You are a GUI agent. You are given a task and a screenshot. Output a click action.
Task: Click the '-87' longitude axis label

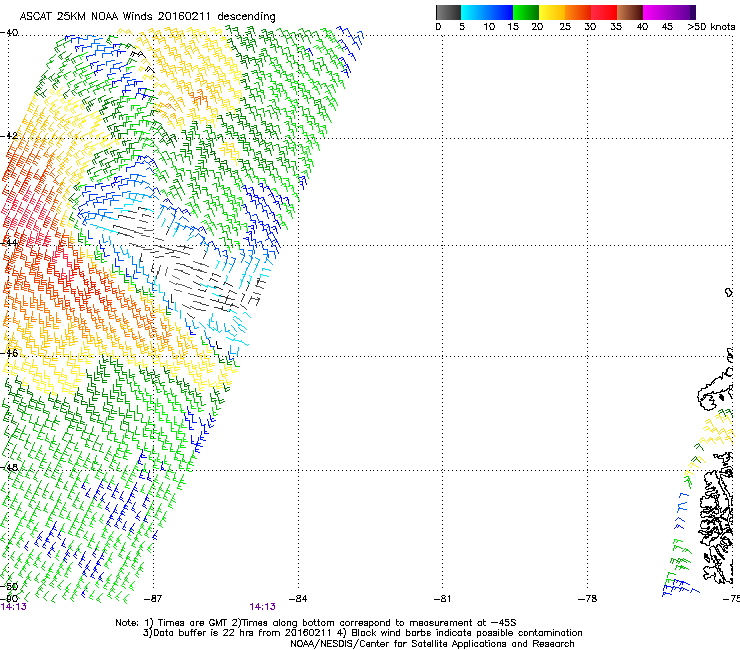tap(152, 599)
